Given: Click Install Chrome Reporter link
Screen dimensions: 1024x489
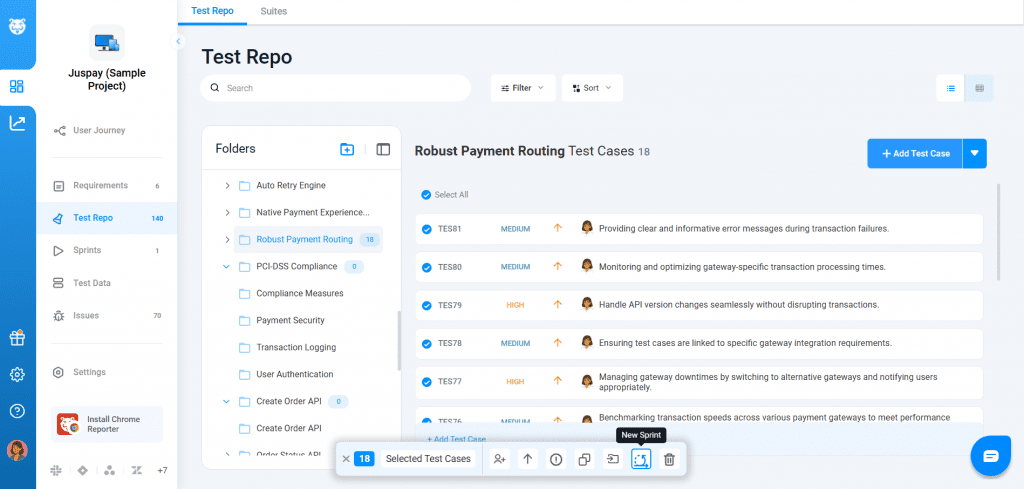Looking at the screenshot, I should coord(107,423).
